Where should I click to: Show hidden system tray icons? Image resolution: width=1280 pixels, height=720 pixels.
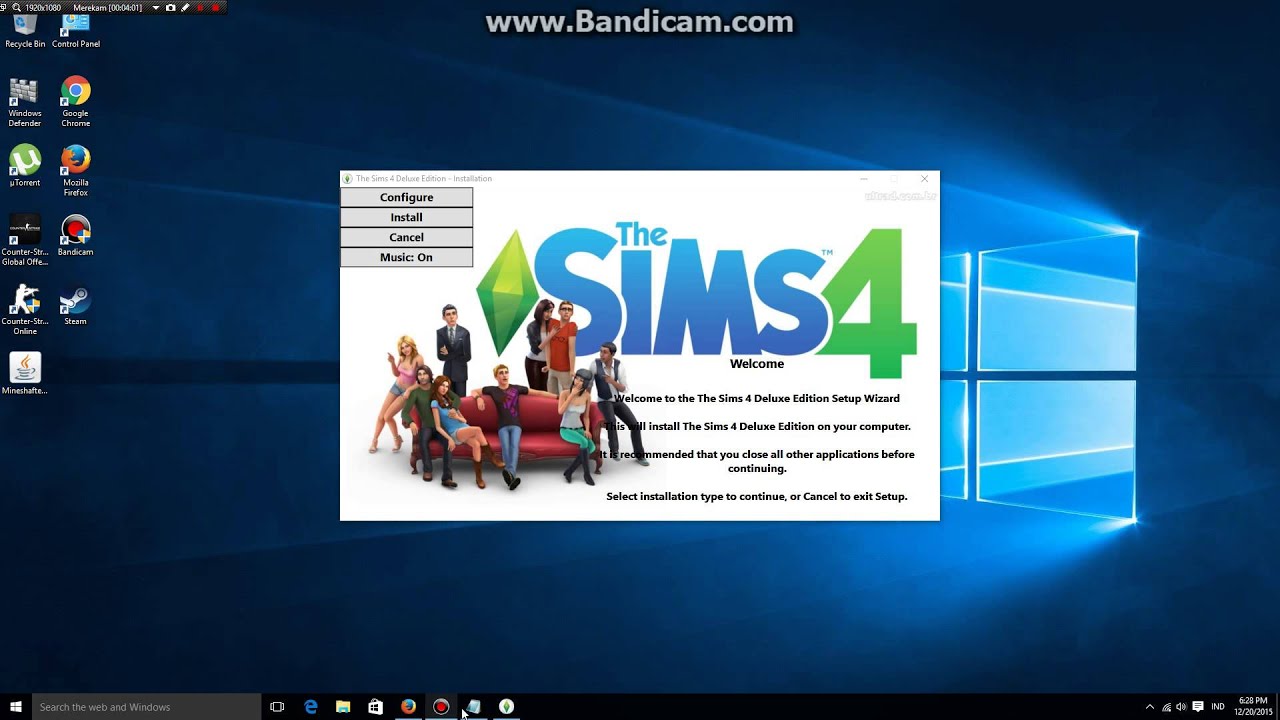1150,707
